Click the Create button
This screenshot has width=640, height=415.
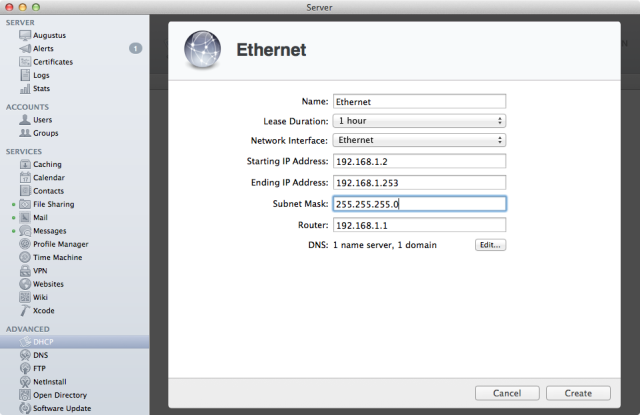(x=578, y=393)
